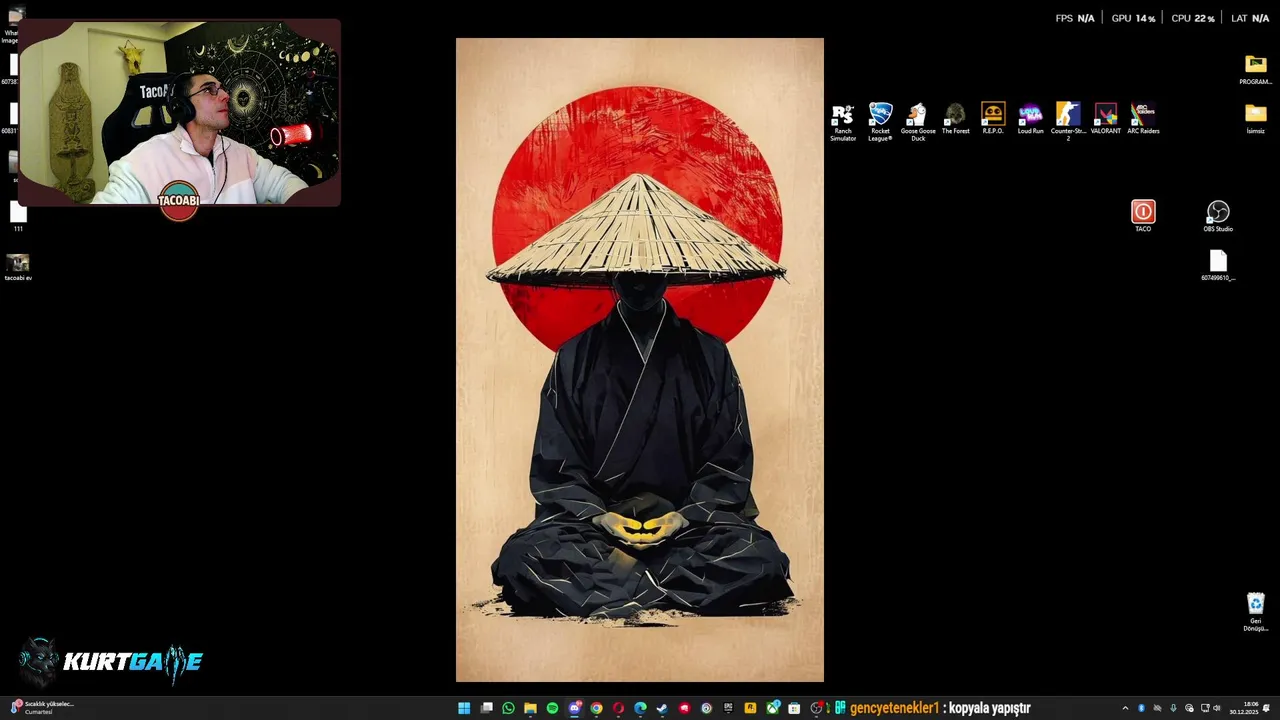Open Rockstar Games Launcher on taskbar
The width and height of the screenshot is (1280, 720).
click(x=750, y=708)
